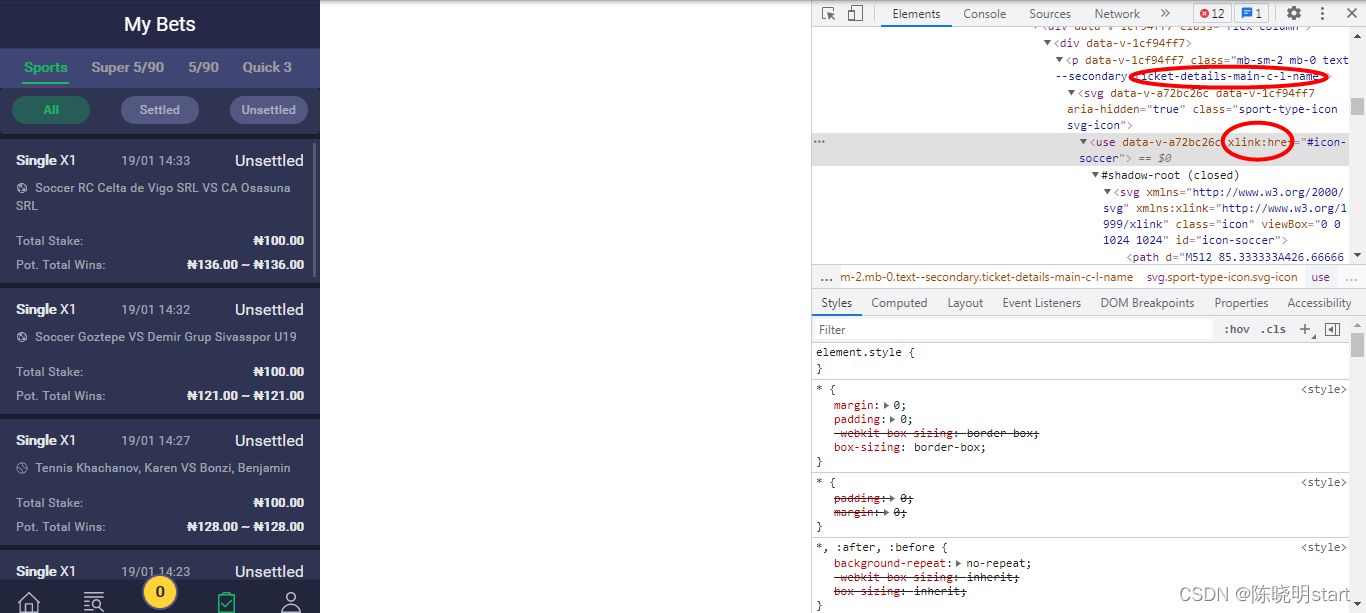The width and height of the screenshot is (1366, 613).
Task: Select the Home icon in bottom navigation
Action: [x=28, y=601]
